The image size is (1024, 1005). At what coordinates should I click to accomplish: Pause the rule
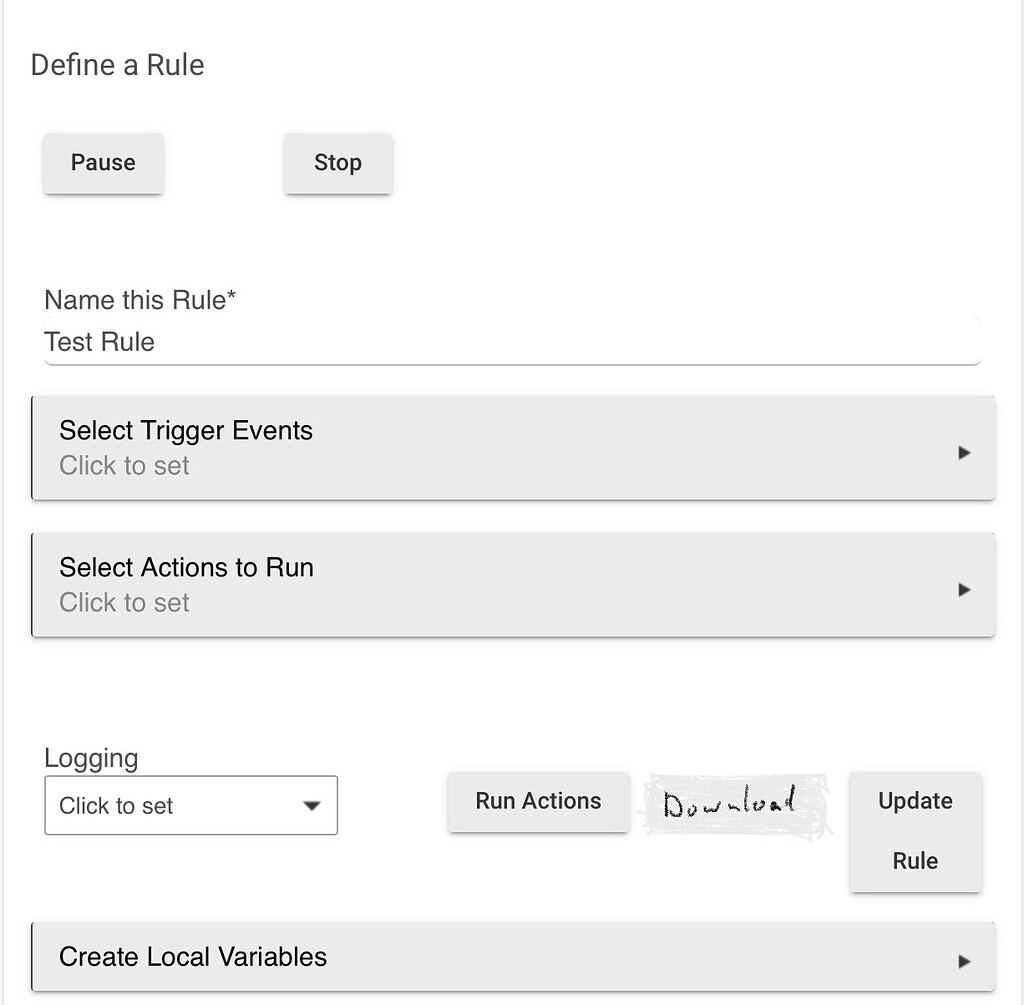tap(103, 163)
